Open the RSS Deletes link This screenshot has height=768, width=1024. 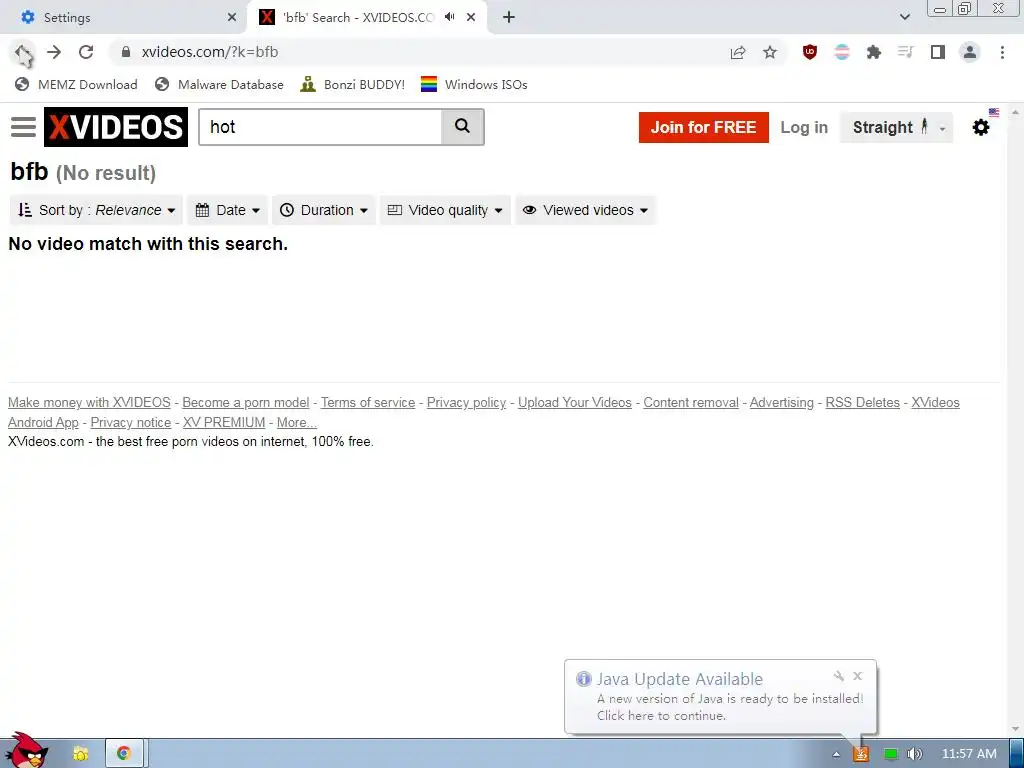click(x=863, y=402)
